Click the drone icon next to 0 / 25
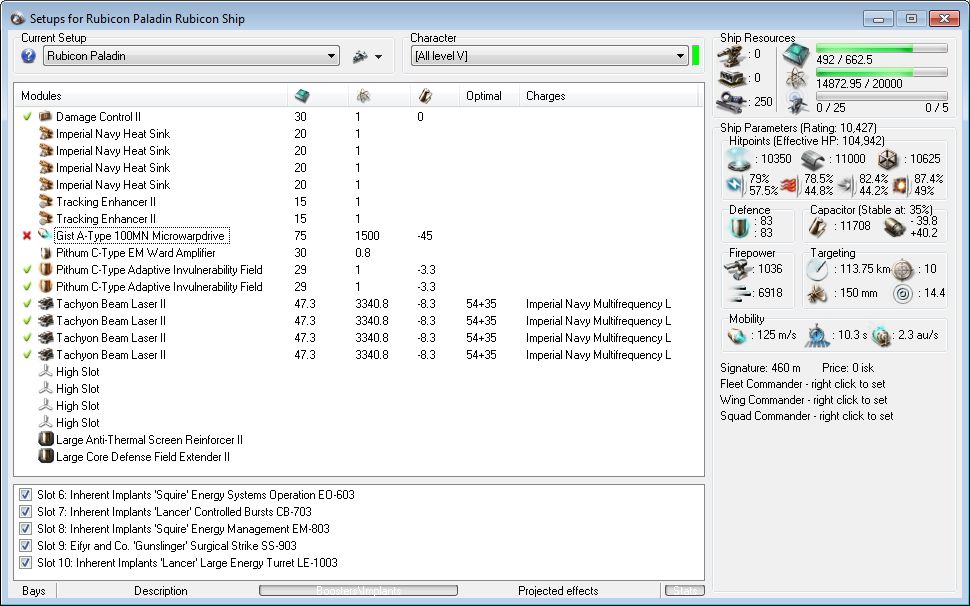 pos(796,103)
